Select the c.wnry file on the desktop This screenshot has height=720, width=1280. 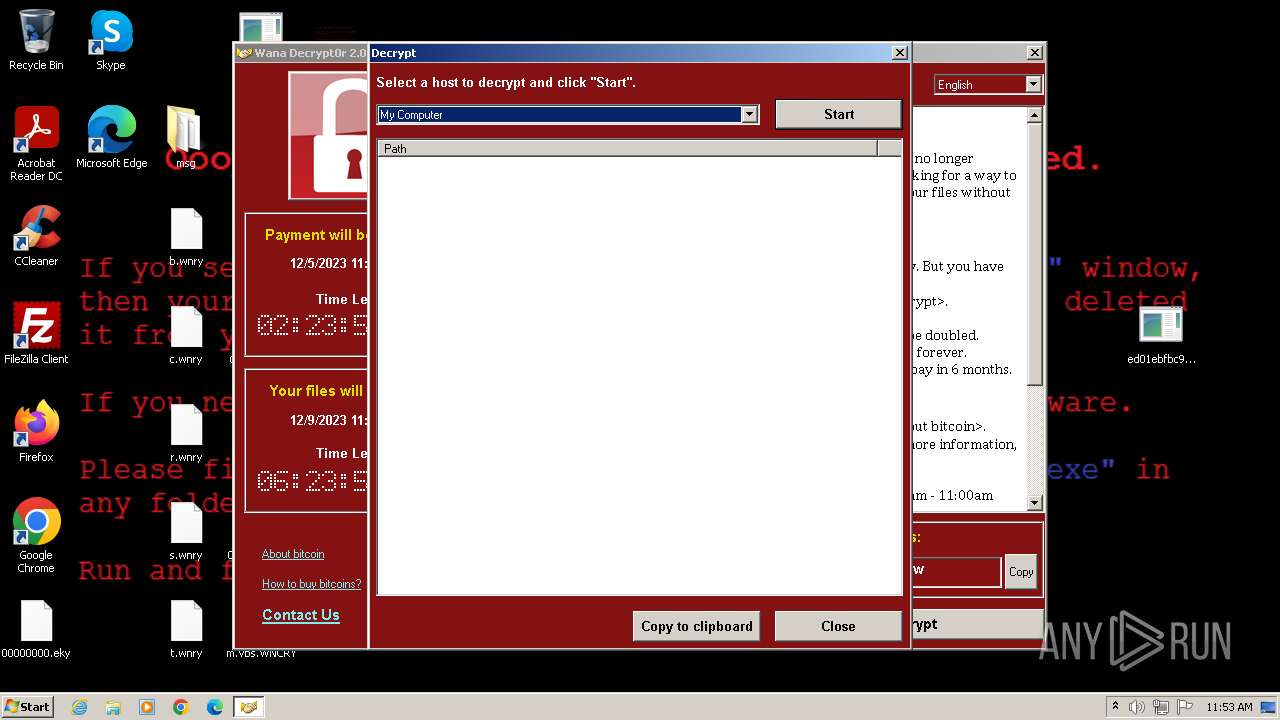click(186, 334)
